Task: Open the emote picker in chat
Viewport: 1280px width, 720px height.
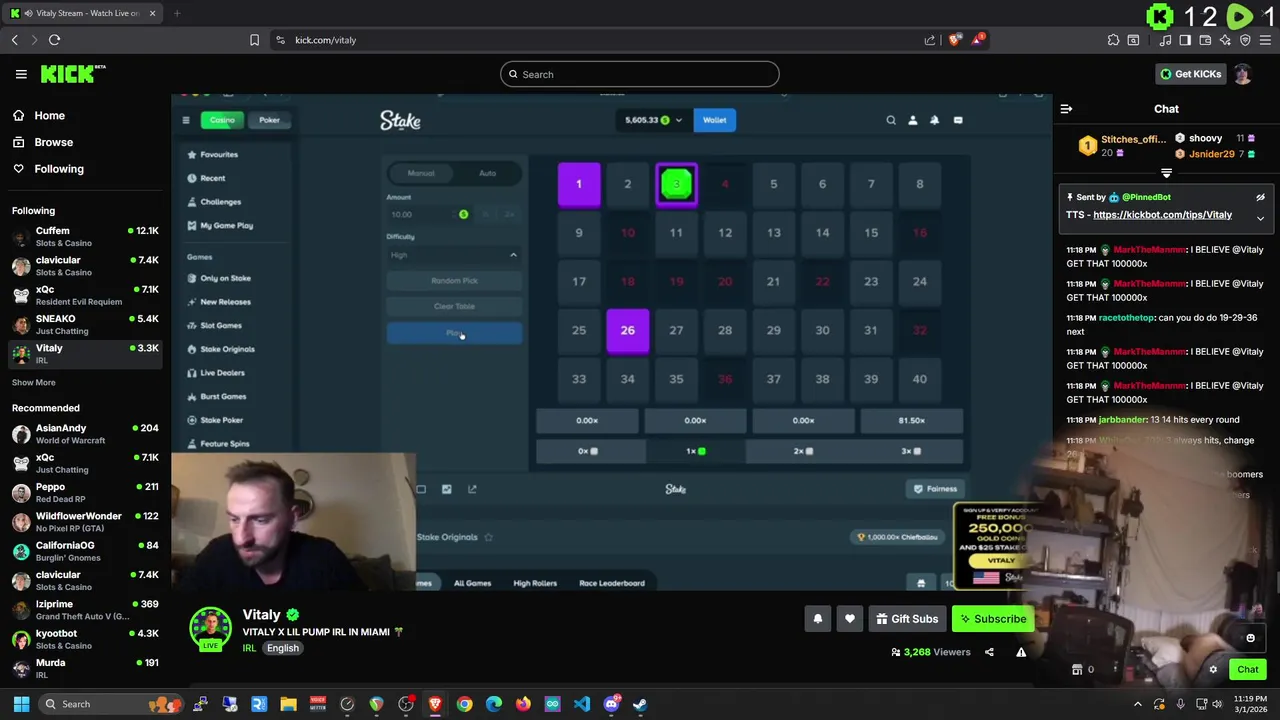Action: pos(1250,638)
